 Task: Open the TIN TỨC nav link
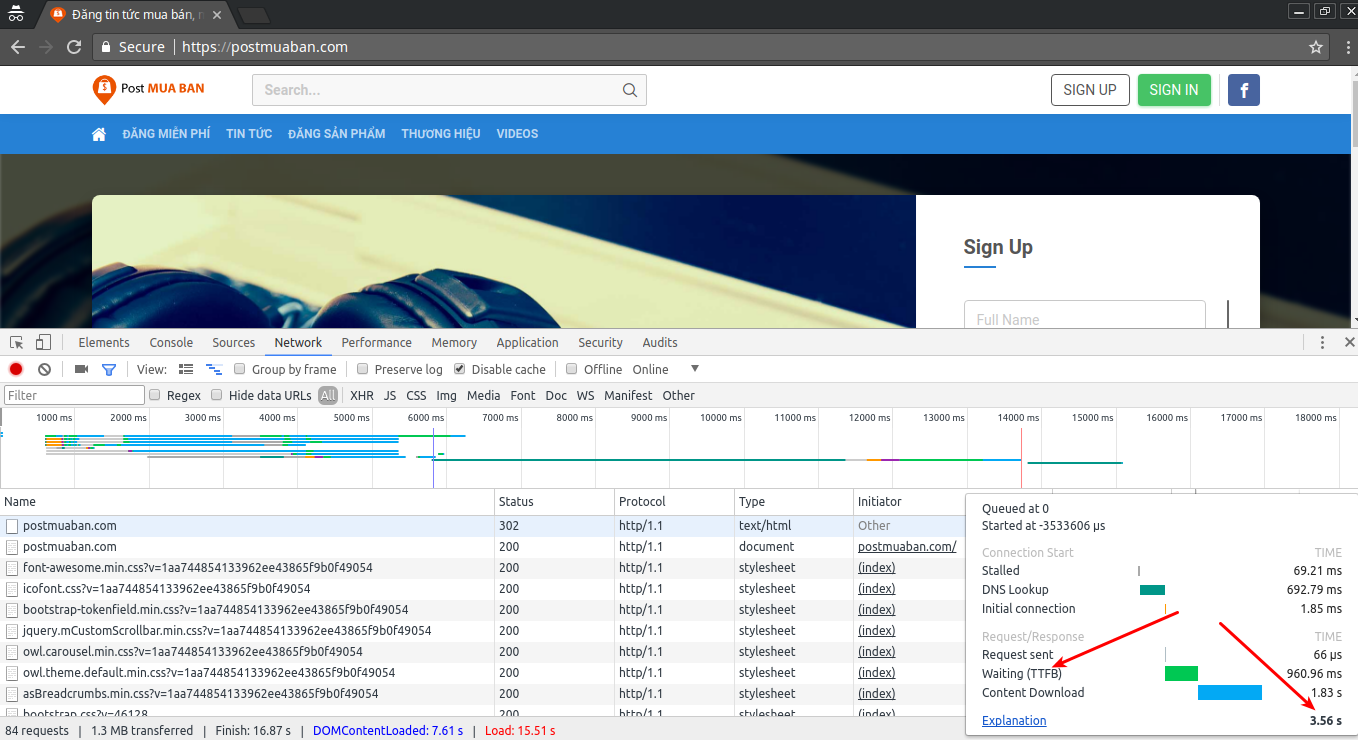tap(249, 134)
